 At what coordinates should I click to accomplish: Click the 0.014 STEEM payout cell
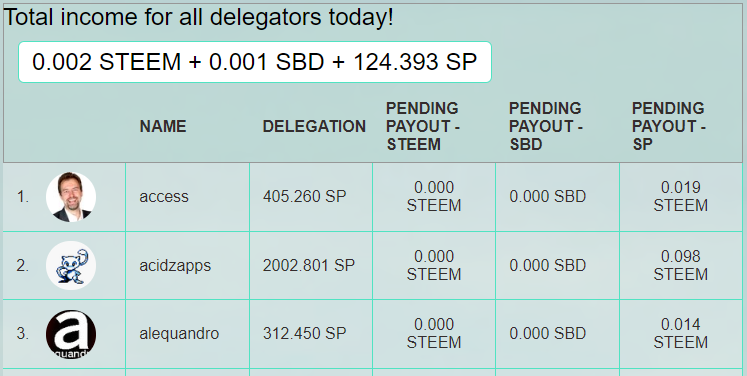point(680,334)
